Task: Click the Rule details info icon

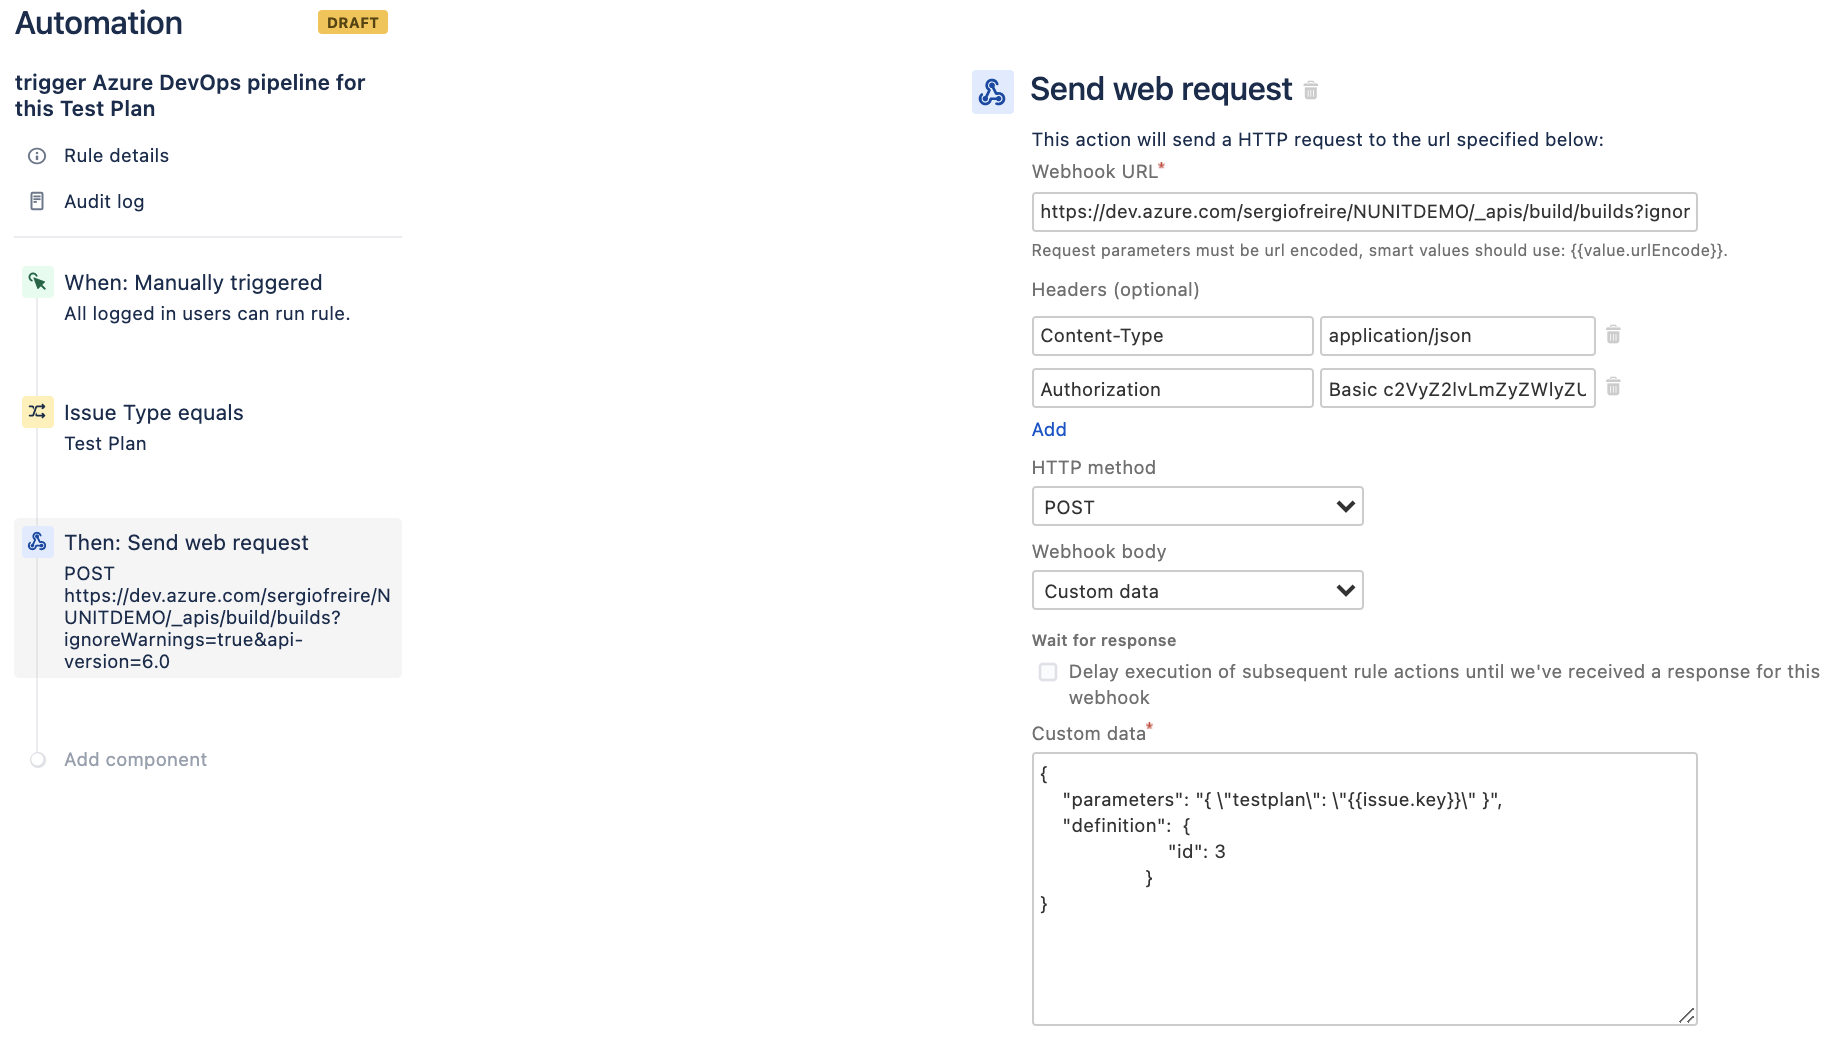Action: pyautogui.click(x=37, y=156)
